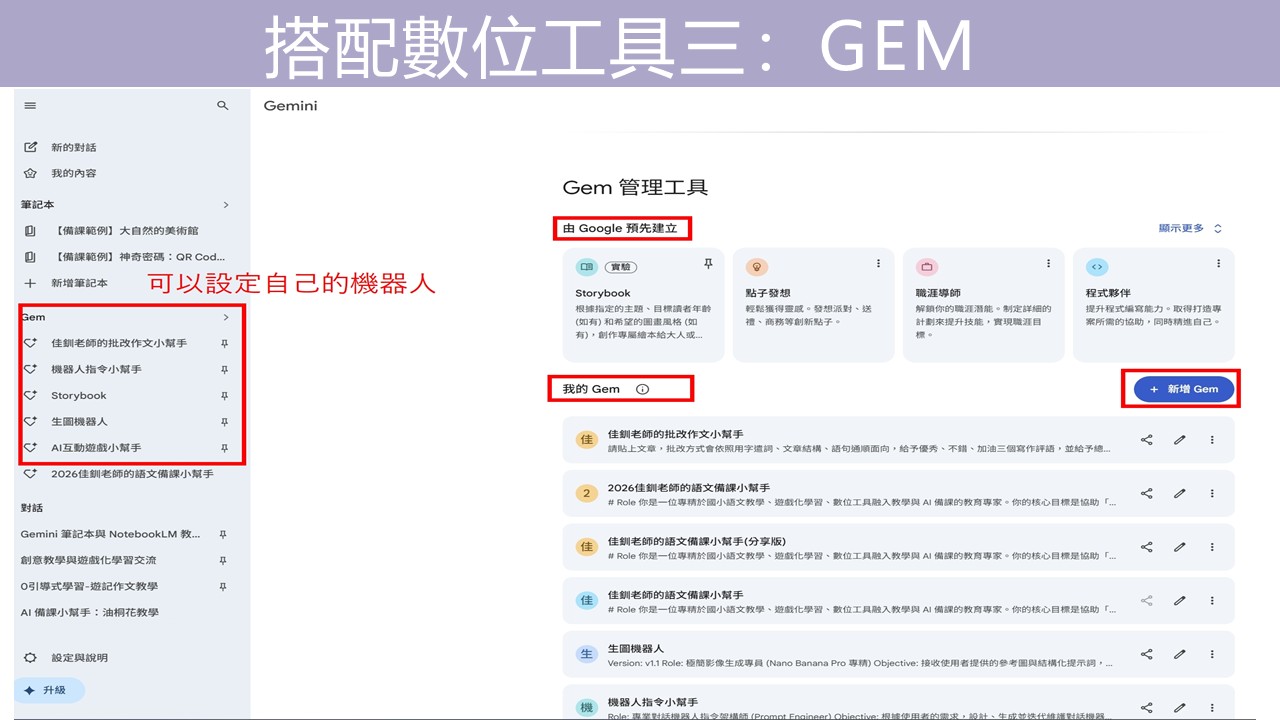Open sidebar Gem AI互動遊戲小幫手
1280x720 pixels.
pyautogui.click(x=96, y=448)
